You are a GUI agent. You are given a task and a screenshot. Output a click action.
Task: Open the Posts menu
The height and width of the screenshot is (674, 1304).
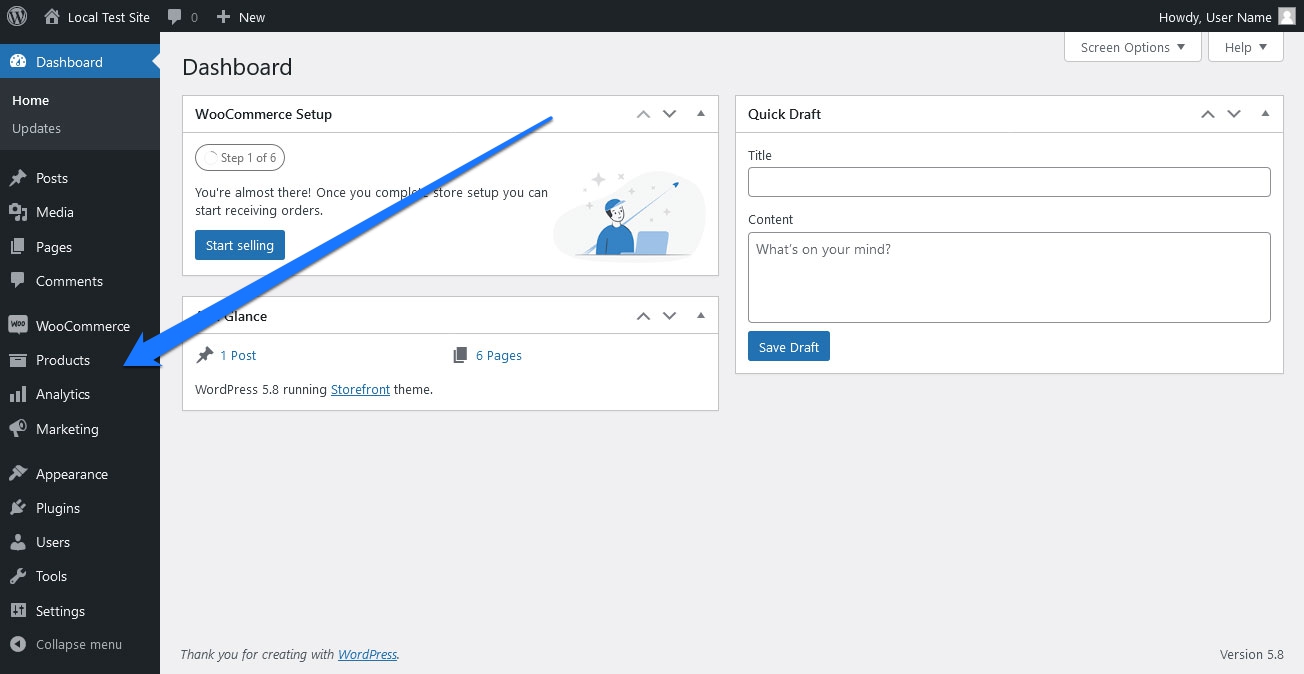[x=80, y=178]
